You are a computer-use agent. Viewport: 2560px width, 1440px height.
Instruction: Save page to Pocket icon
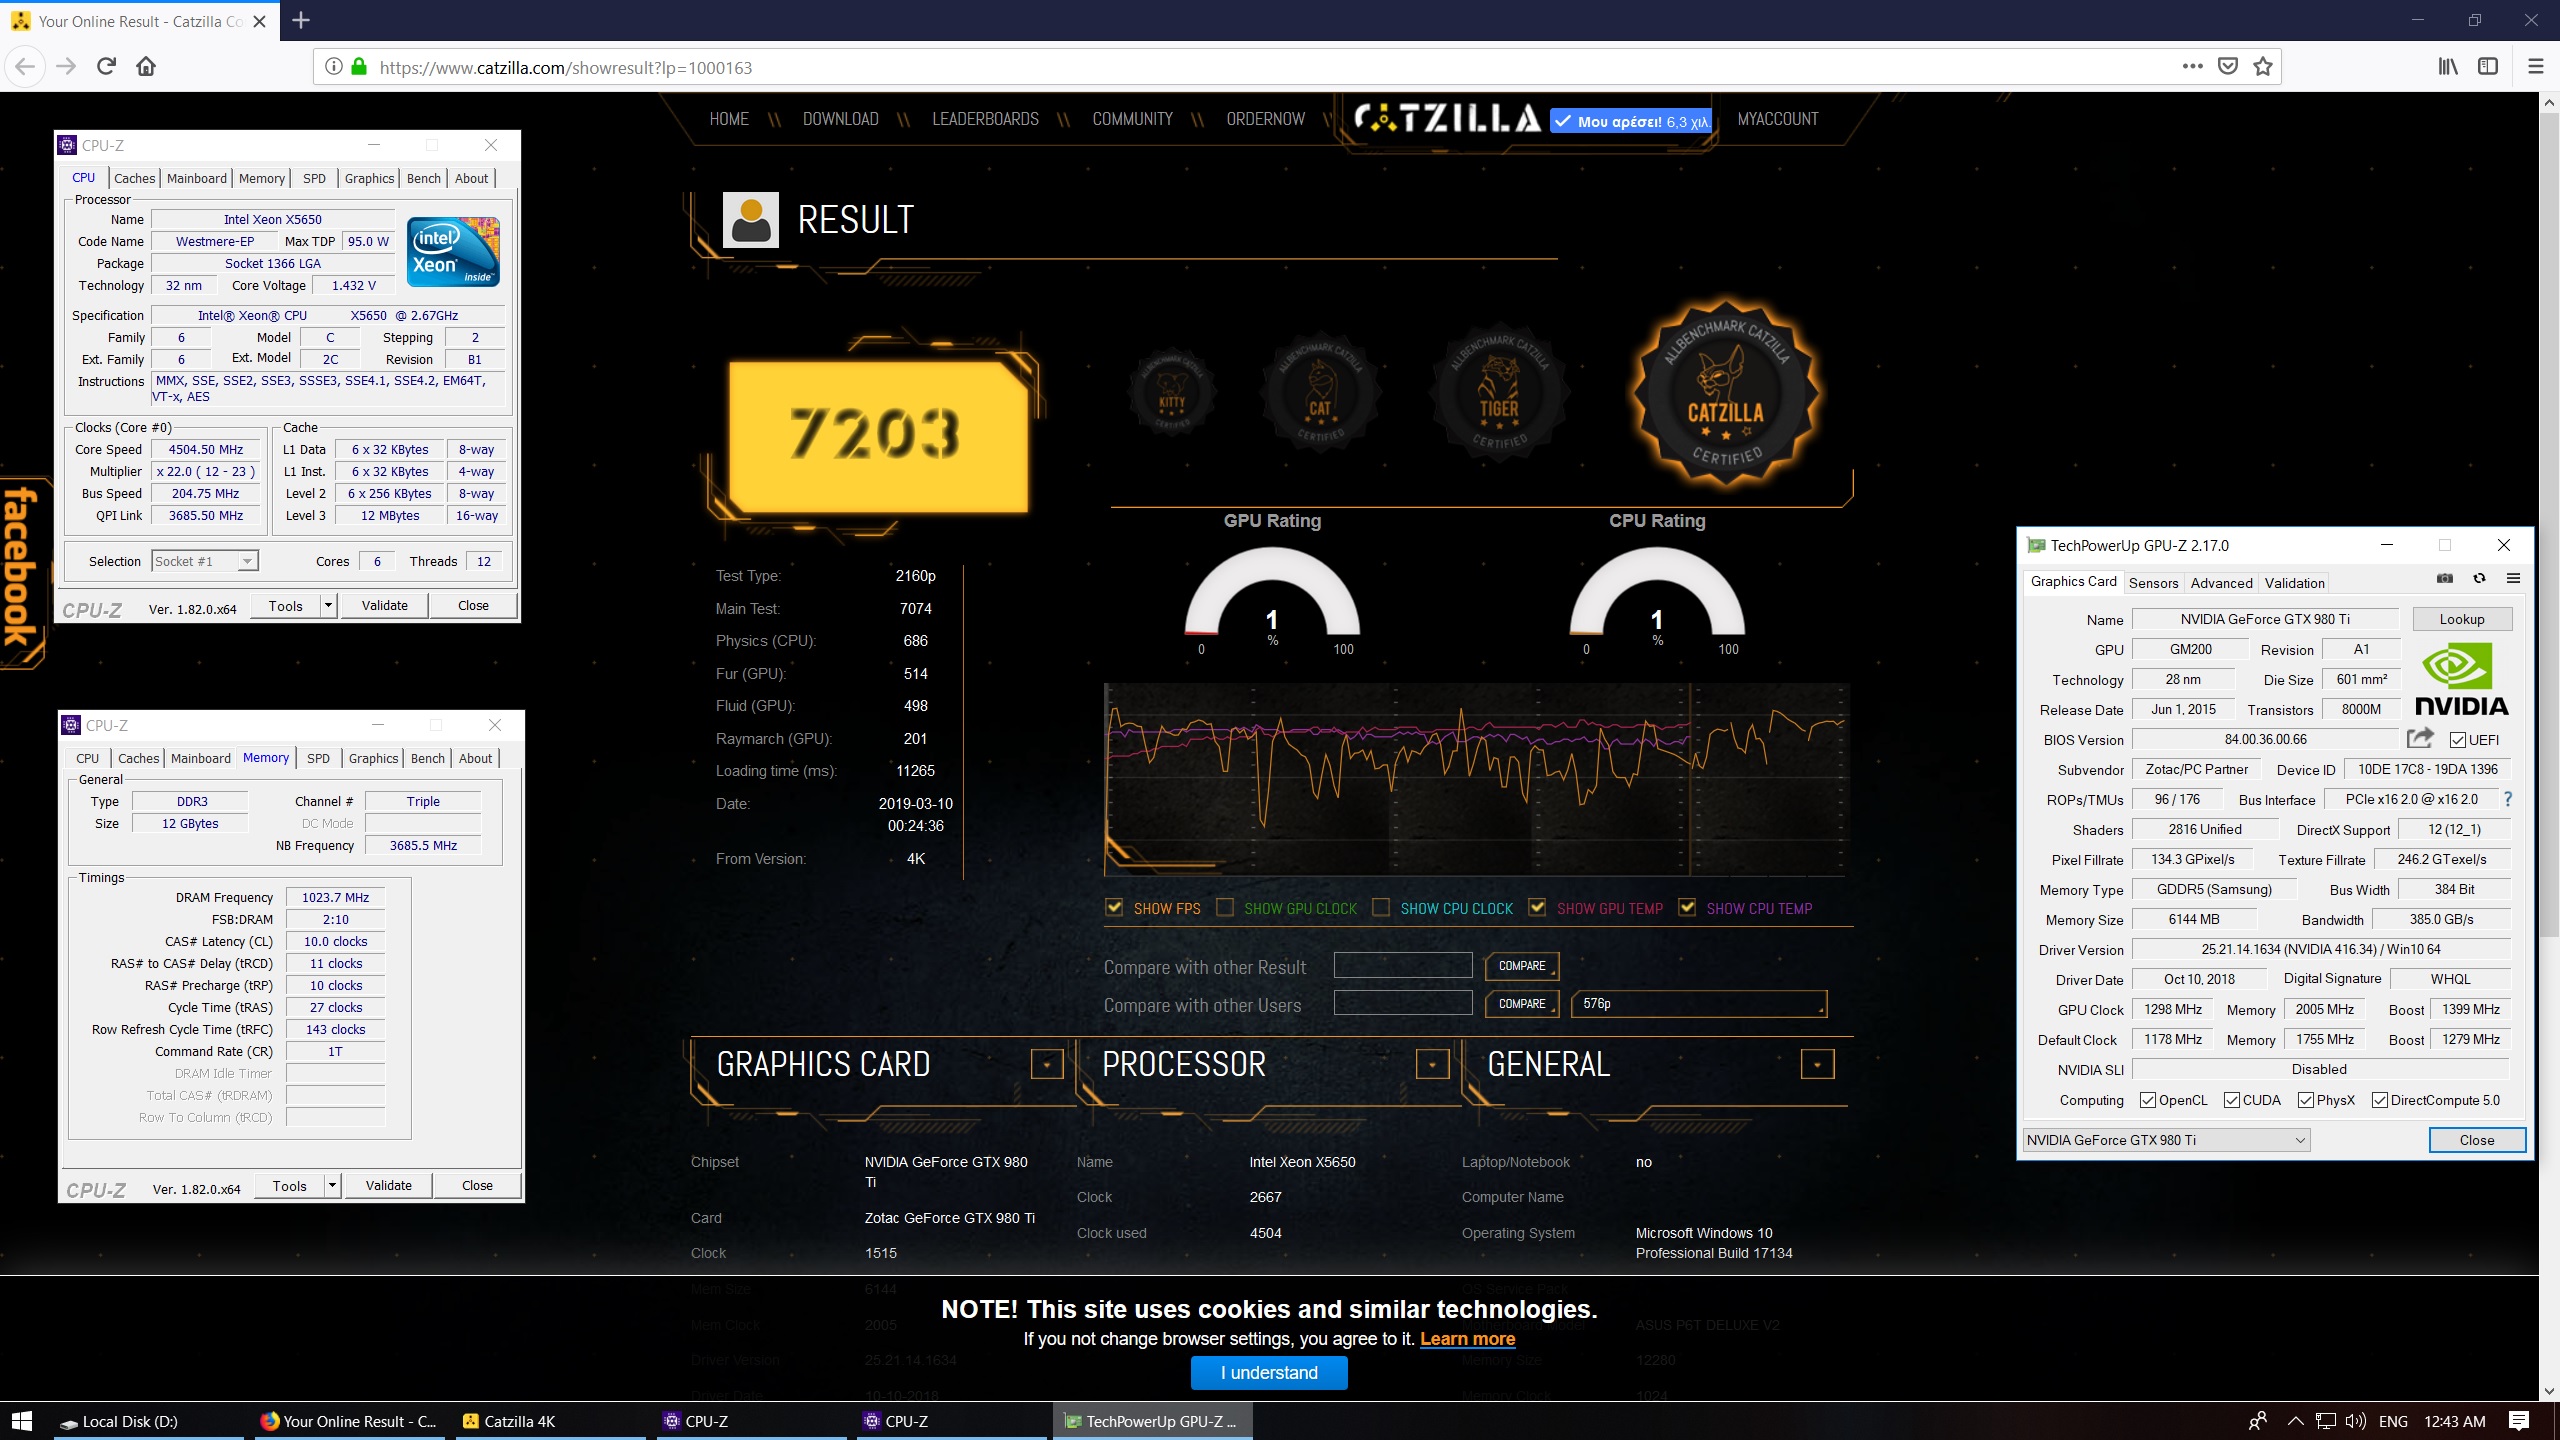2228,67
